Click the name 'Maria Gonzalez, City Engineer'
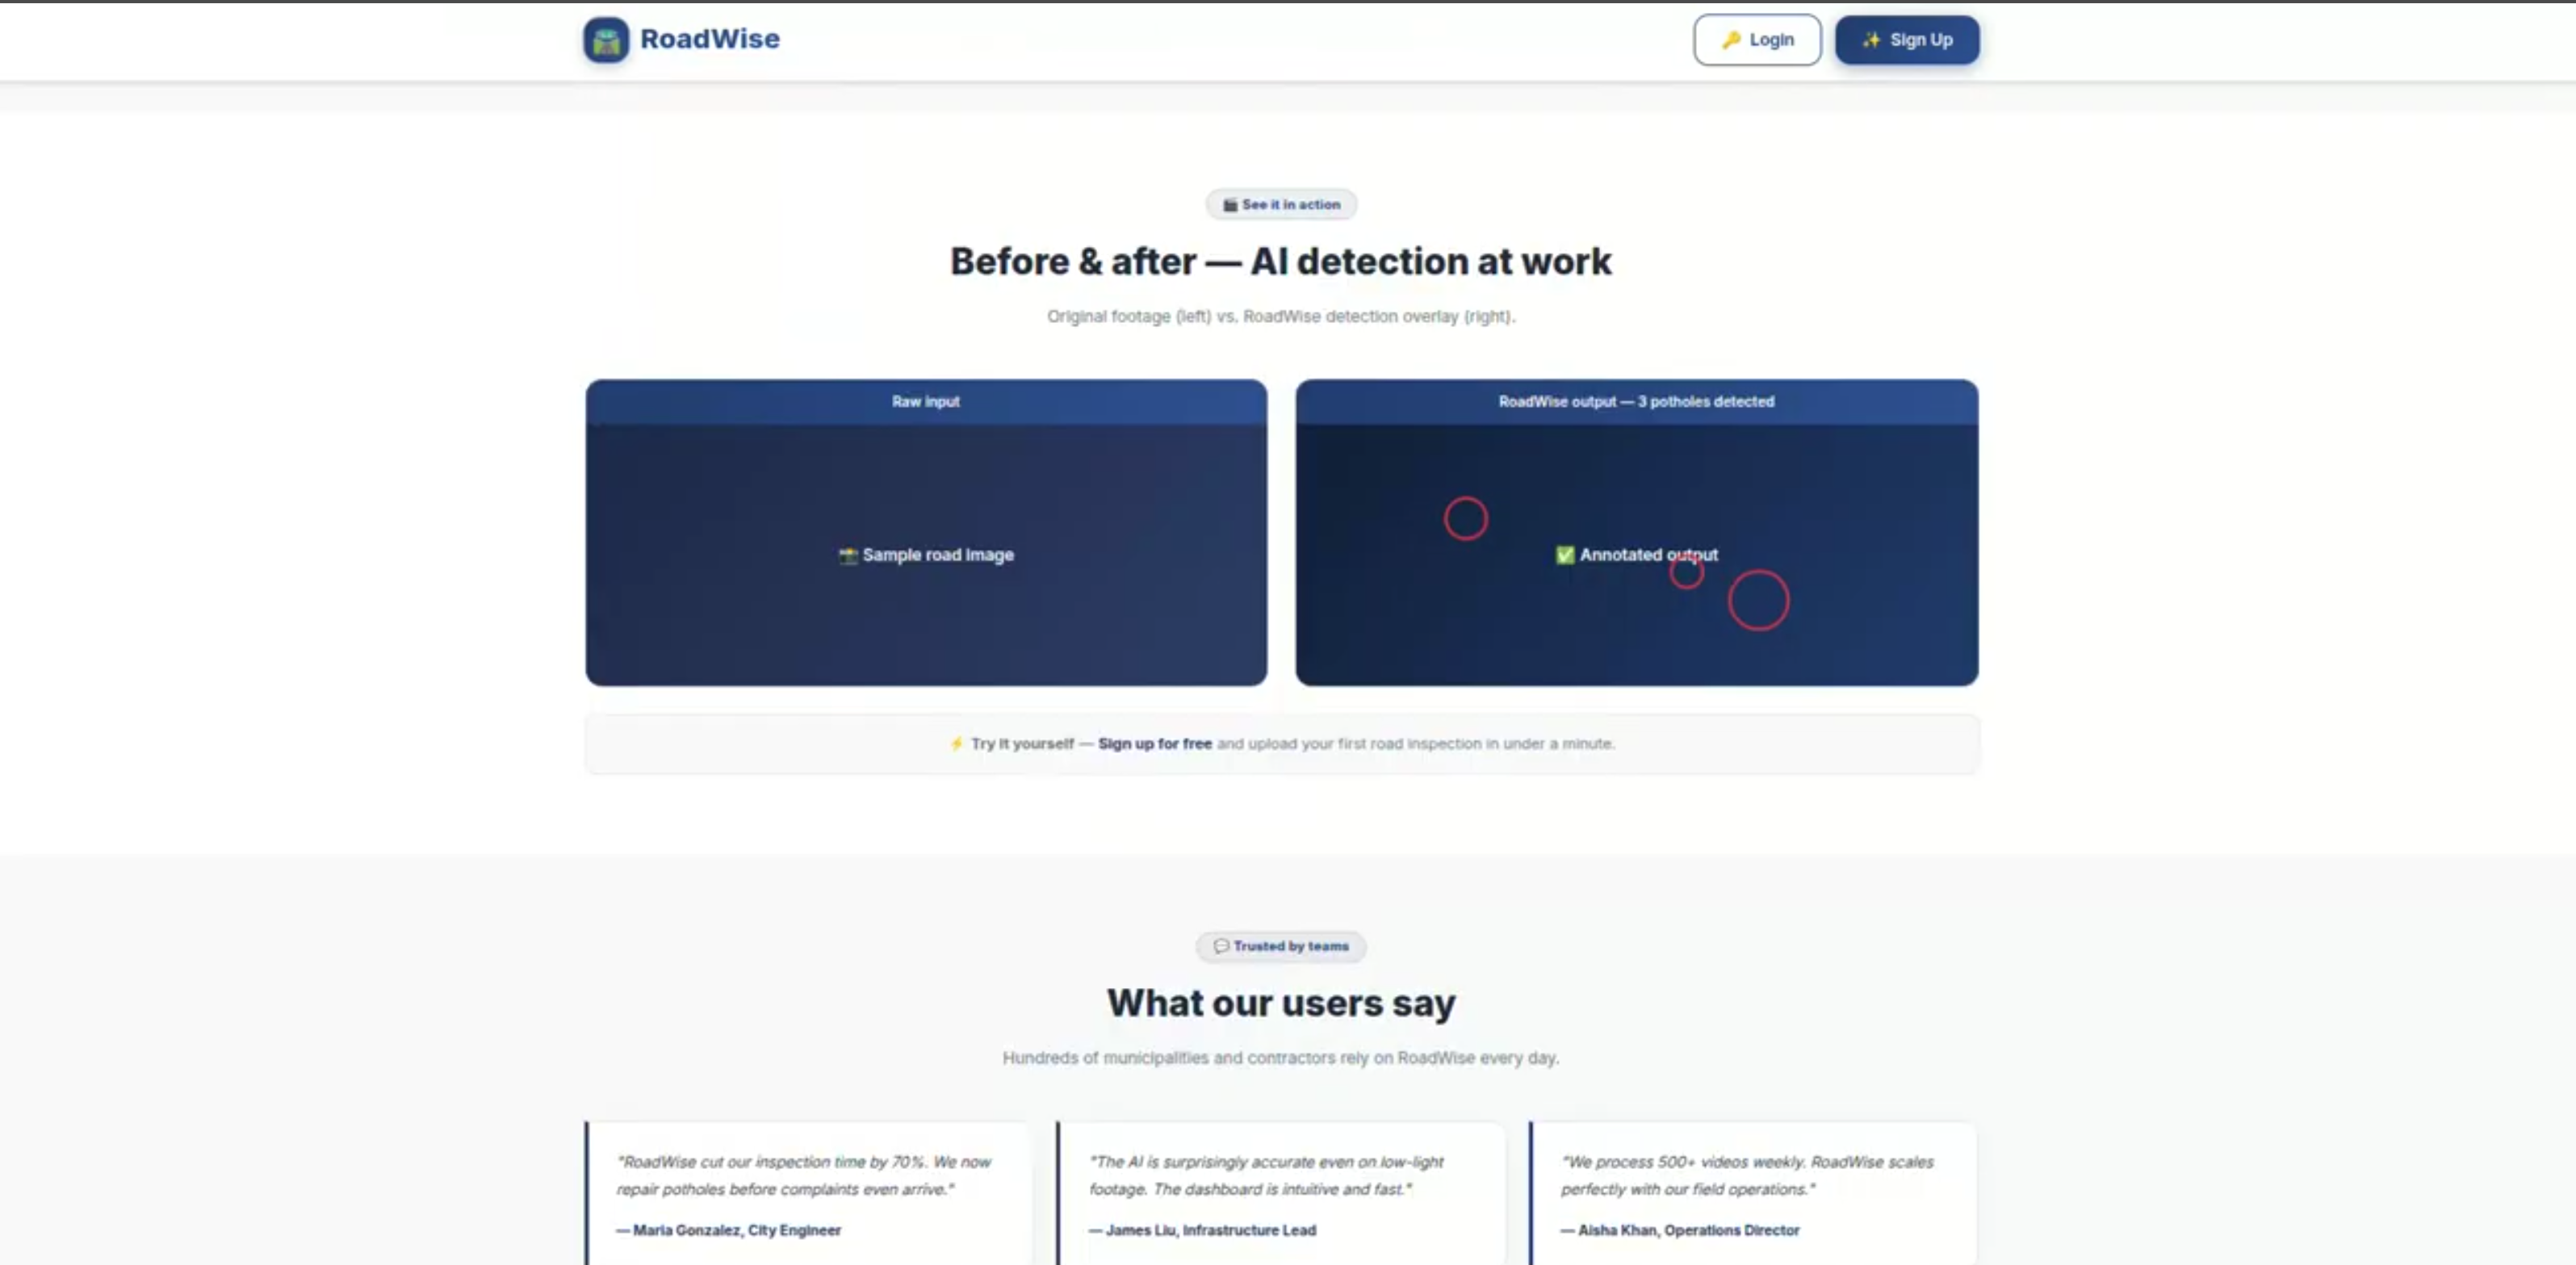The image size is (2576, 1265). 736,1230
